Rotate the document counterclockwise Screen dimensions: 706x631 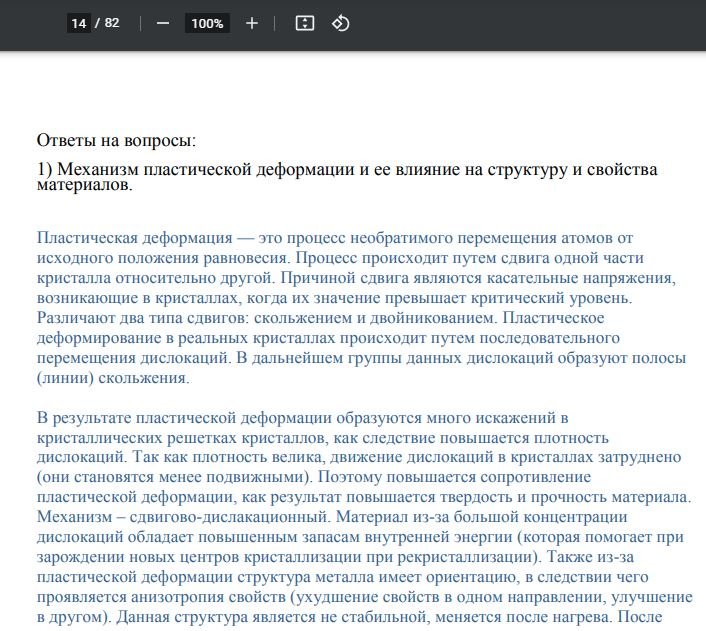click(340, 23)
